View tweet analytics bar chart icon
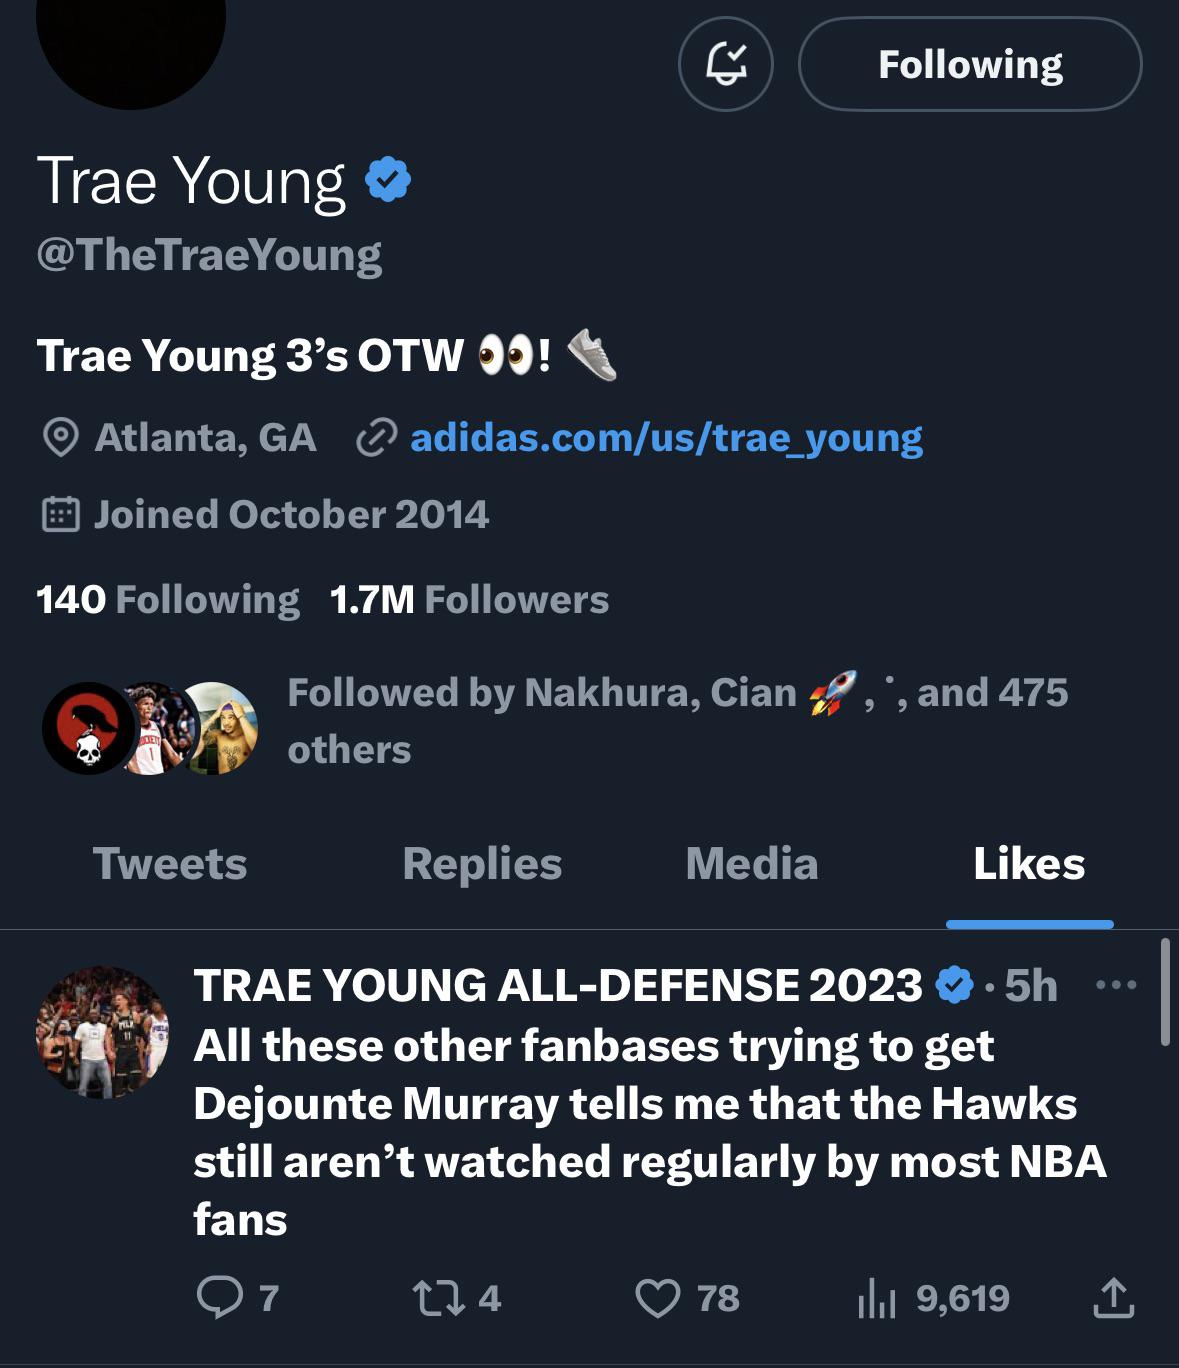This screenshot has width=1179, height=1368. tap(877, 1300)
